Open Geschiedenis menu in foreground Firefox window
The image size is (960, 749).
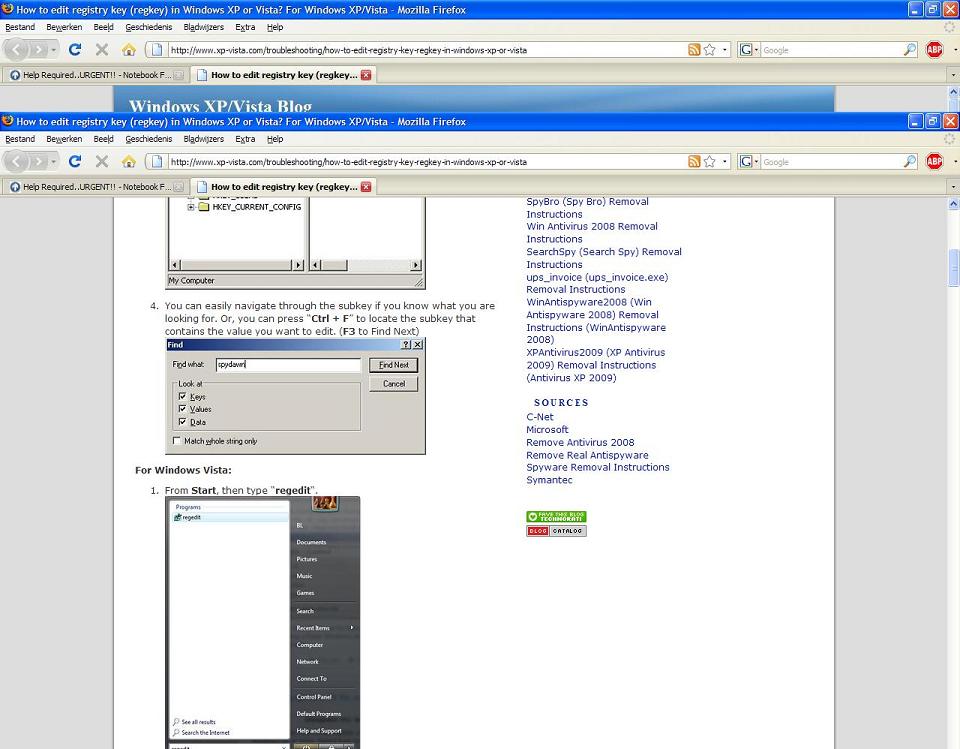pyautogui.click(x=149, y=139)
